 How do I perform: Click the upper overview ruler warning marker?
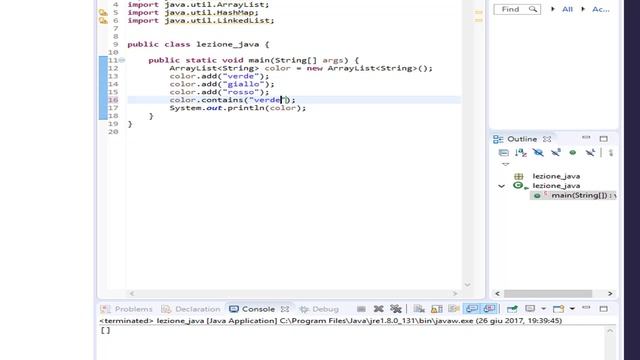coord(479,12)
